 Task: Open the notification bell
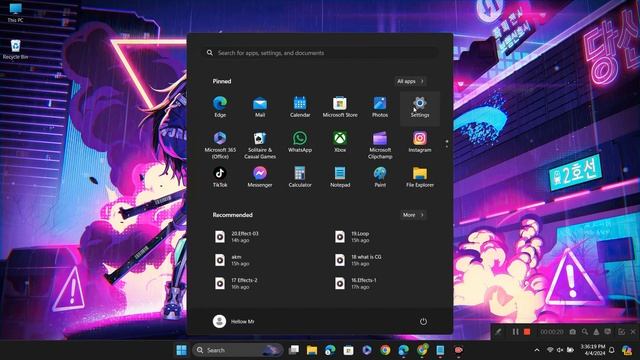coord(611,350)
